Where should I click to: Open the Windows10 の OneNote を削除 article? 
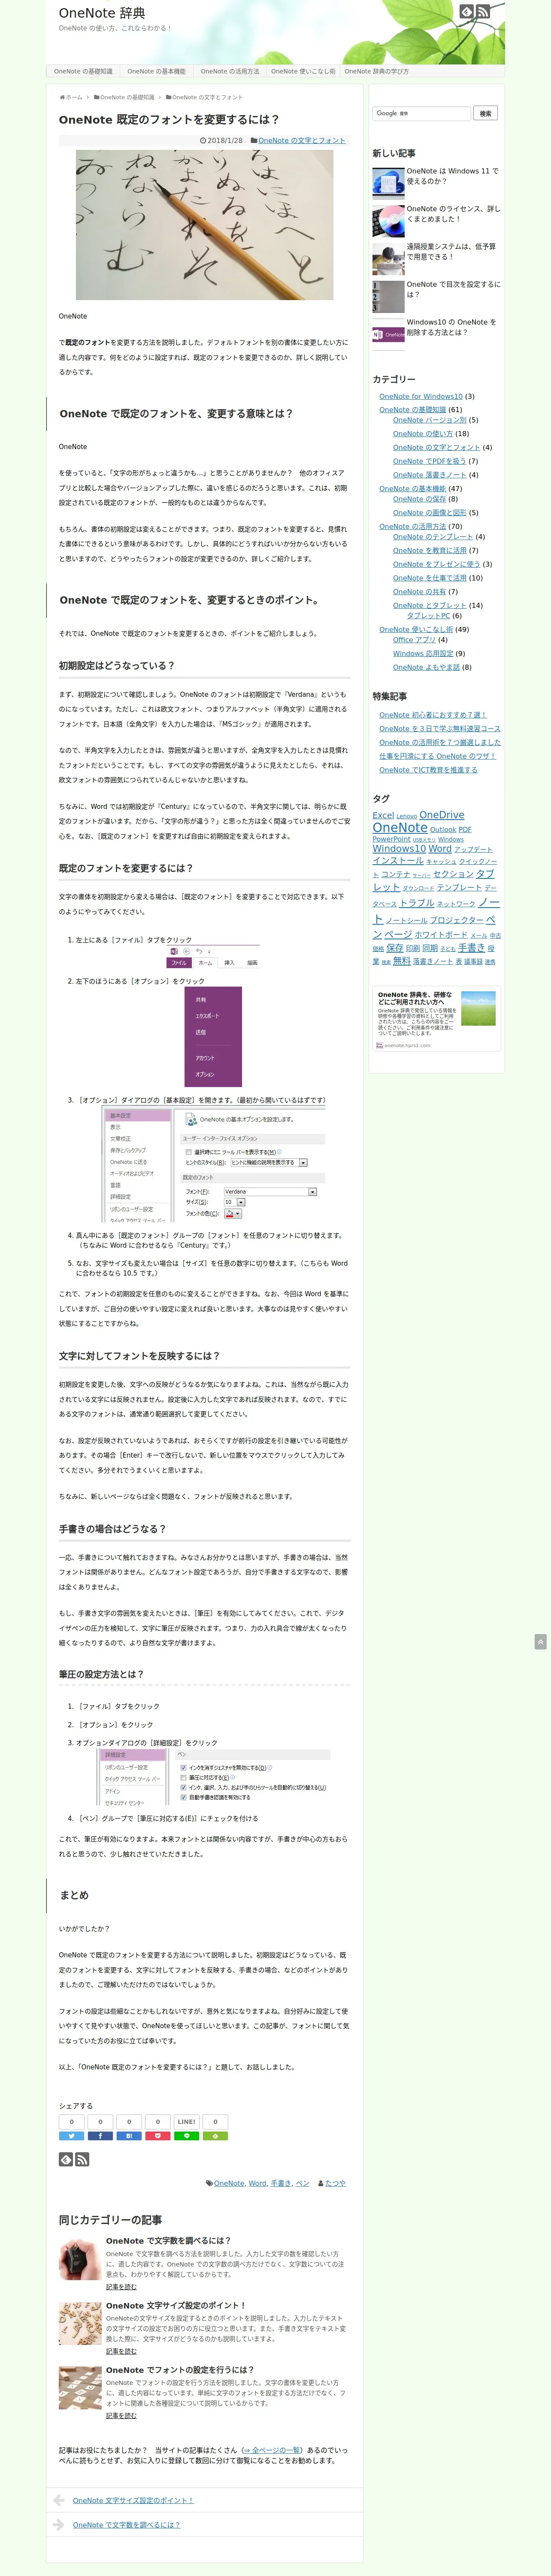(x=451, y=327)
